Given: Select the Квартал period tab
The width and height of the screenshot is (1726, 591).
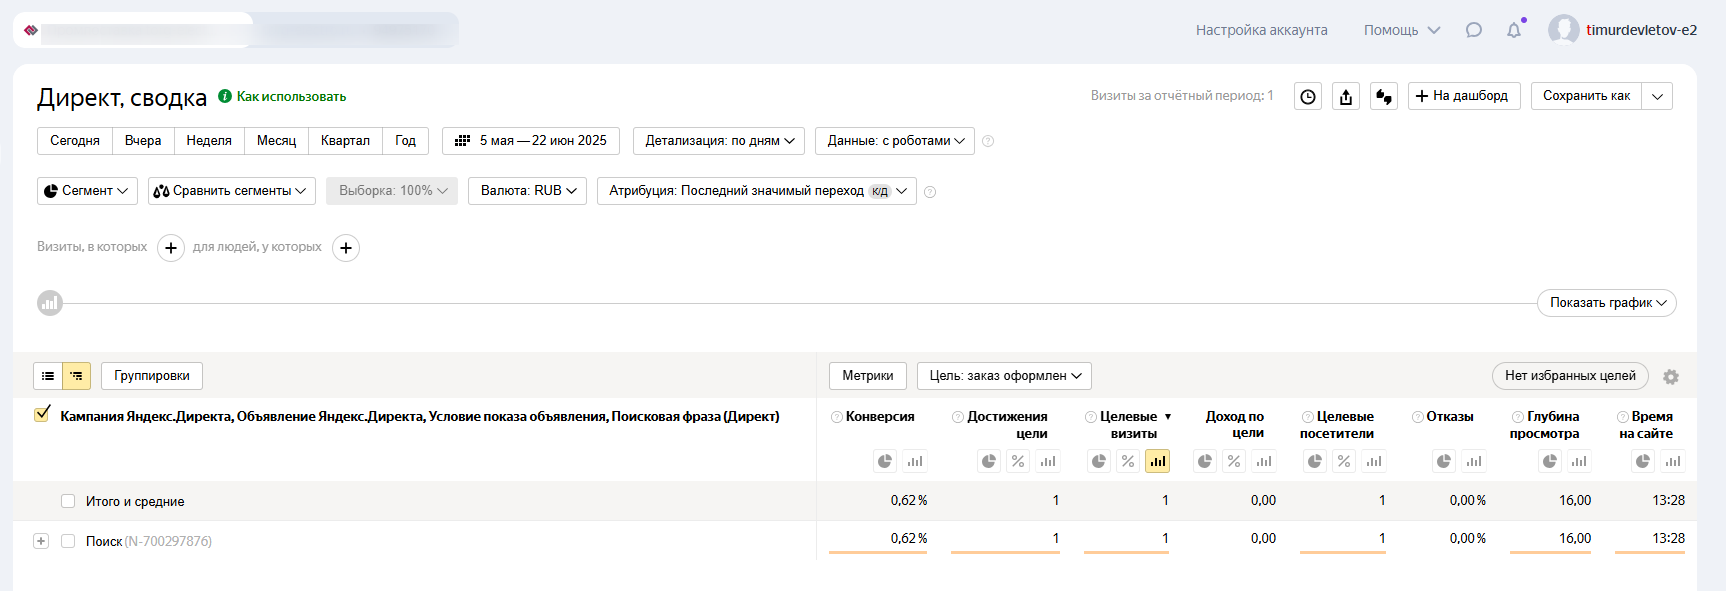Looking at the screenshot, I should [x=345, y=141].
